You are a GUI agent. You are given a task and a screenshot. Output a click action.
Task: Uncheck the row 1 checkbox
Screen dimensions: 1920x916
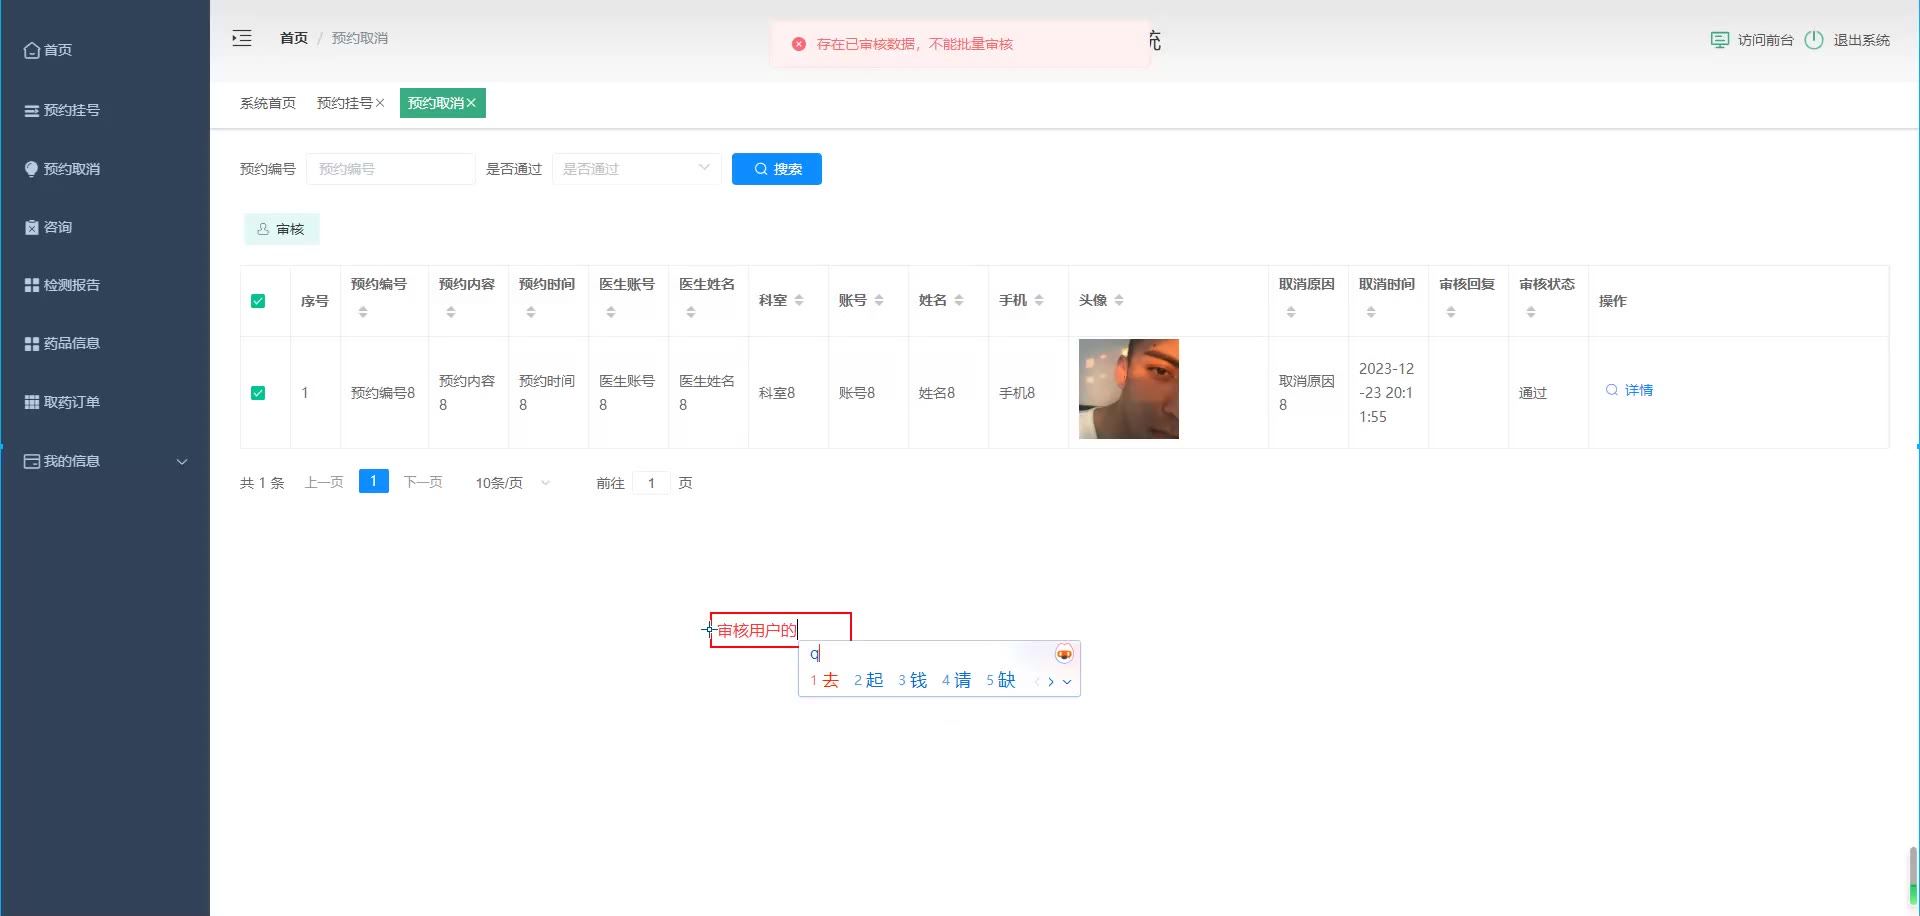[258, 393]
